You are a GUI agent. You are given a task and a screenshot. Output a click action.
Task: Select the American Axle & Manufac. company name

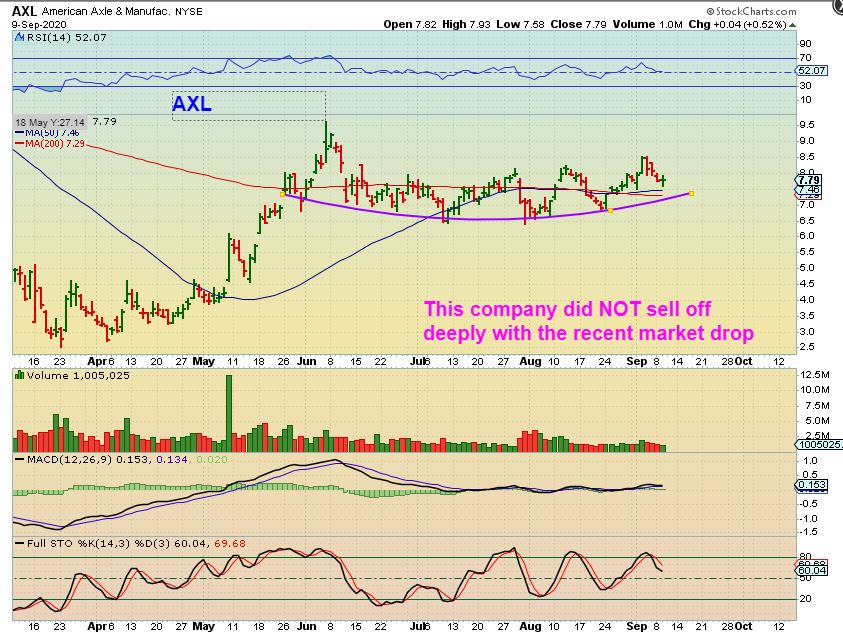106,11
